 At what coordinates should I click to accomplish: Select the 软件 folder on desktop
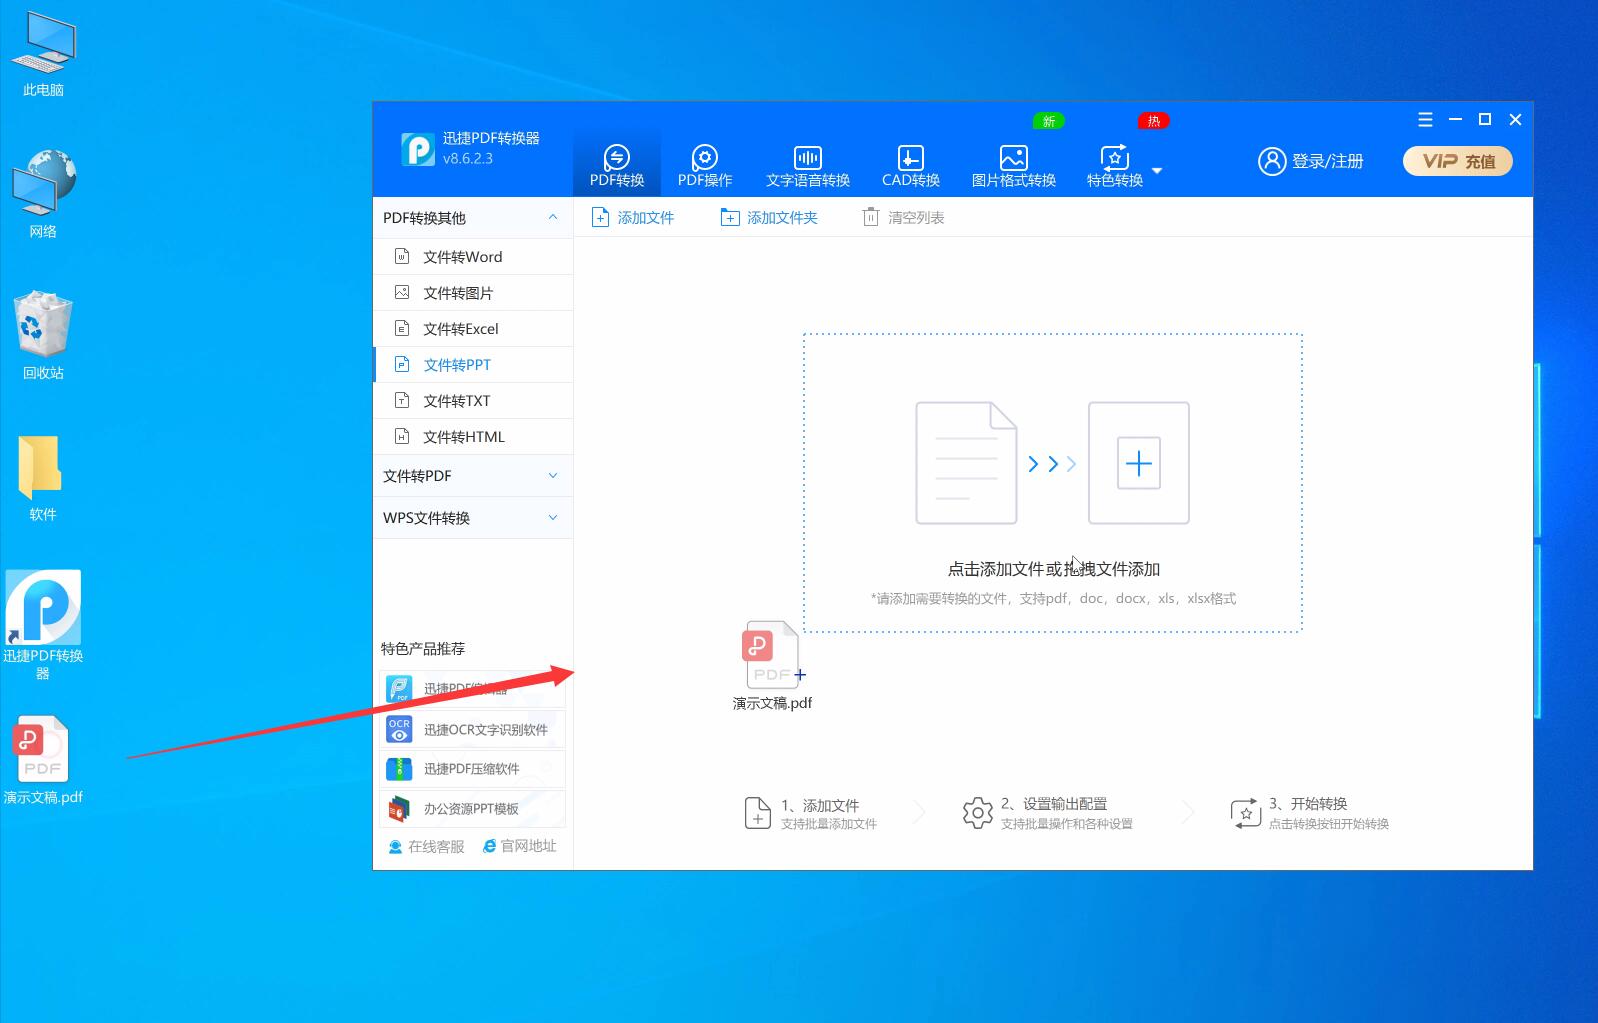[x=43, y=477]
